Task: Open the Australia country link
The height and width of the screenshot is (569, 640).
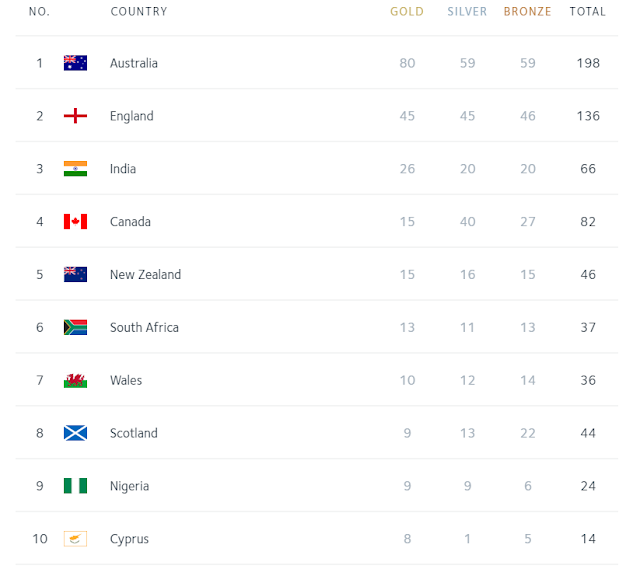Action: point(134,63)
